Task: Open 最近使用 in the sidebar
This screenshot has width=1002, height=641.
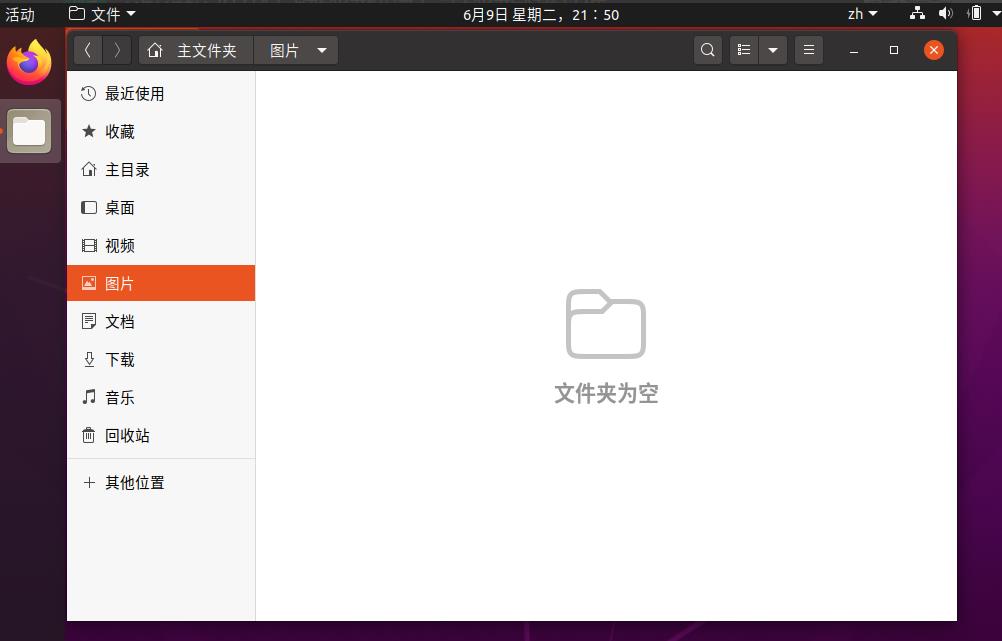Action: click(134, 94)
